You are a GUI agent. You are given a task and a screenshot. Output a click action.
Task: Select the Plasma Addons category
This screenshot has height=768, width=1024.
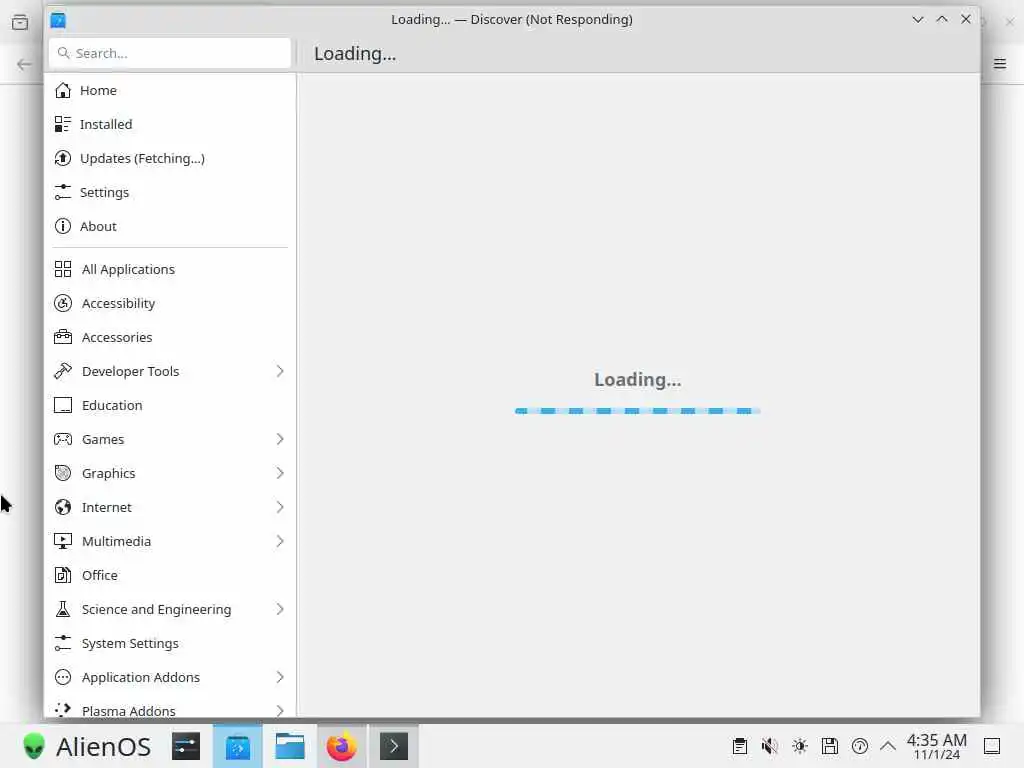pyautogui.click(x=170, y=710)
